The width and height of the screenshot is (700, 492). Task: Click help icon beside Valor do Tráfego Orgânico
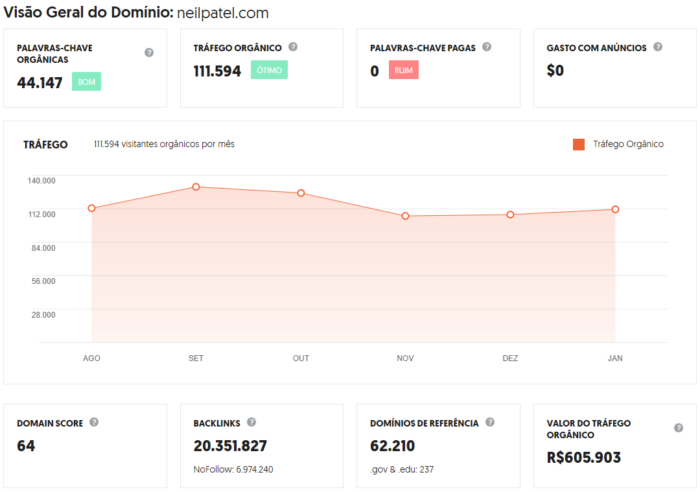point(678,428)
